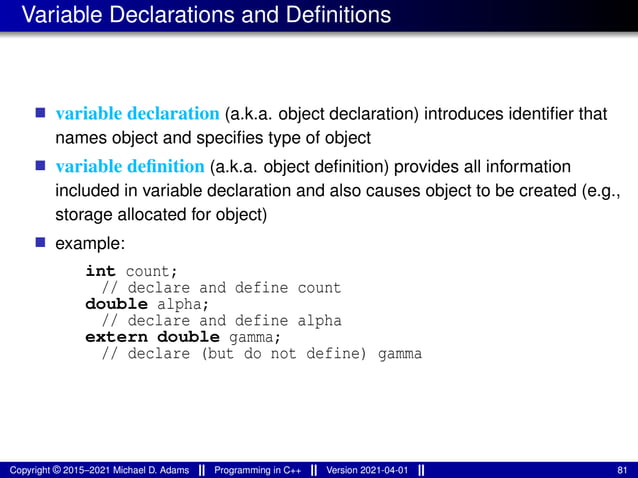Click the square bullet beside 'variable definition'
This screenshot has height=478, width=638.
click(x=40, y=165)
